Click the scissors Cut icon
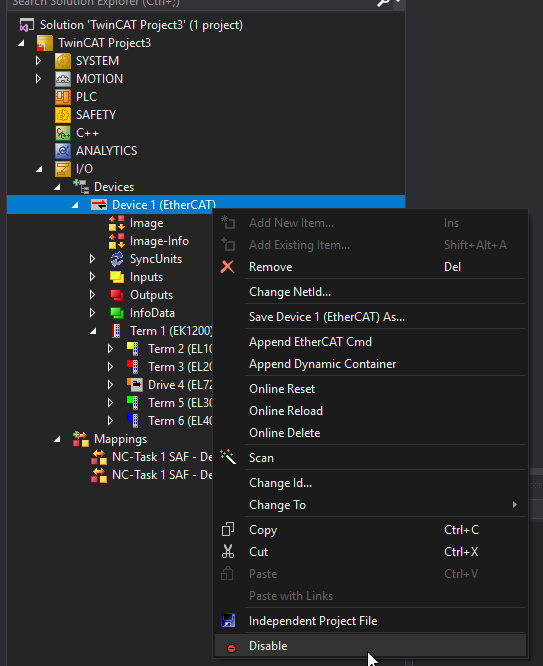Viewport: 543px width, 666px height. (228, 551)
